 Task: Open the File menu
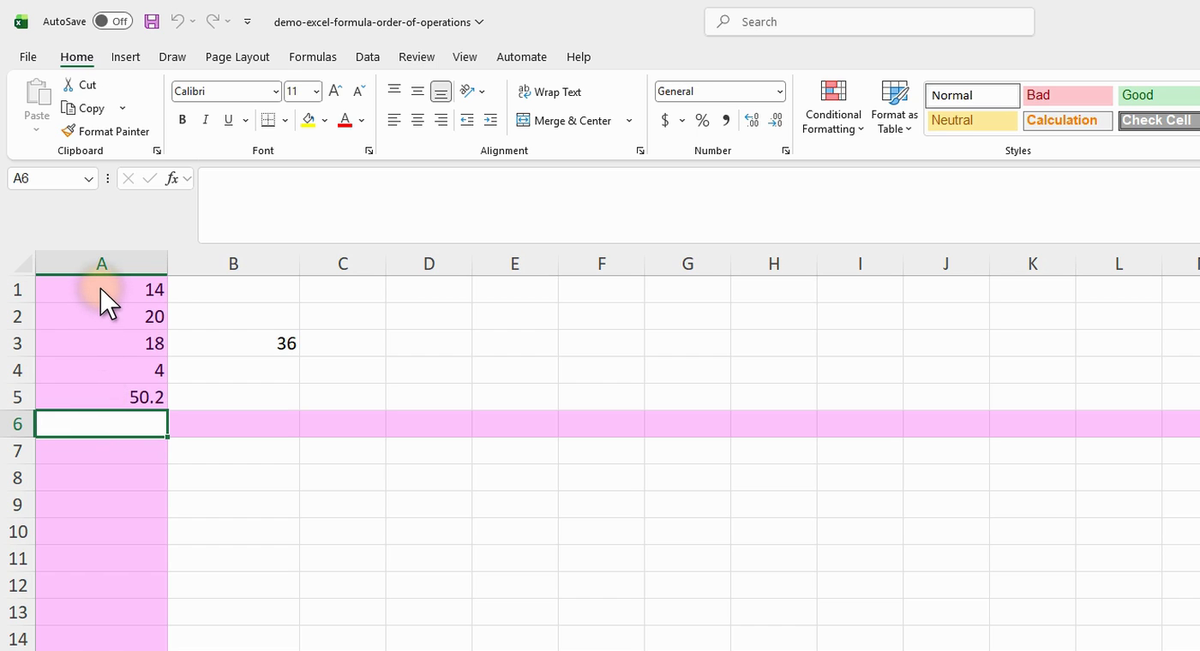click(x=28, y=57)
